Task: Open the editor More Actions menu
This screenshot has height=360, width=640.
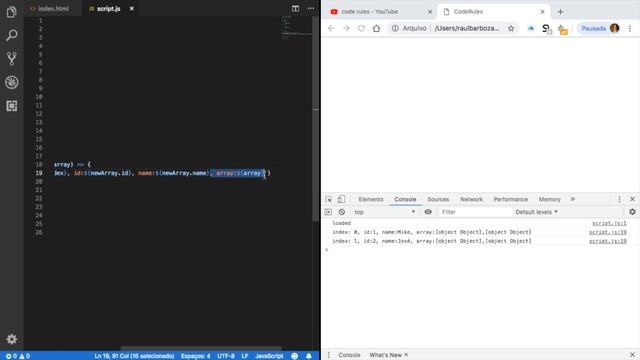Action: pos(311,9)
